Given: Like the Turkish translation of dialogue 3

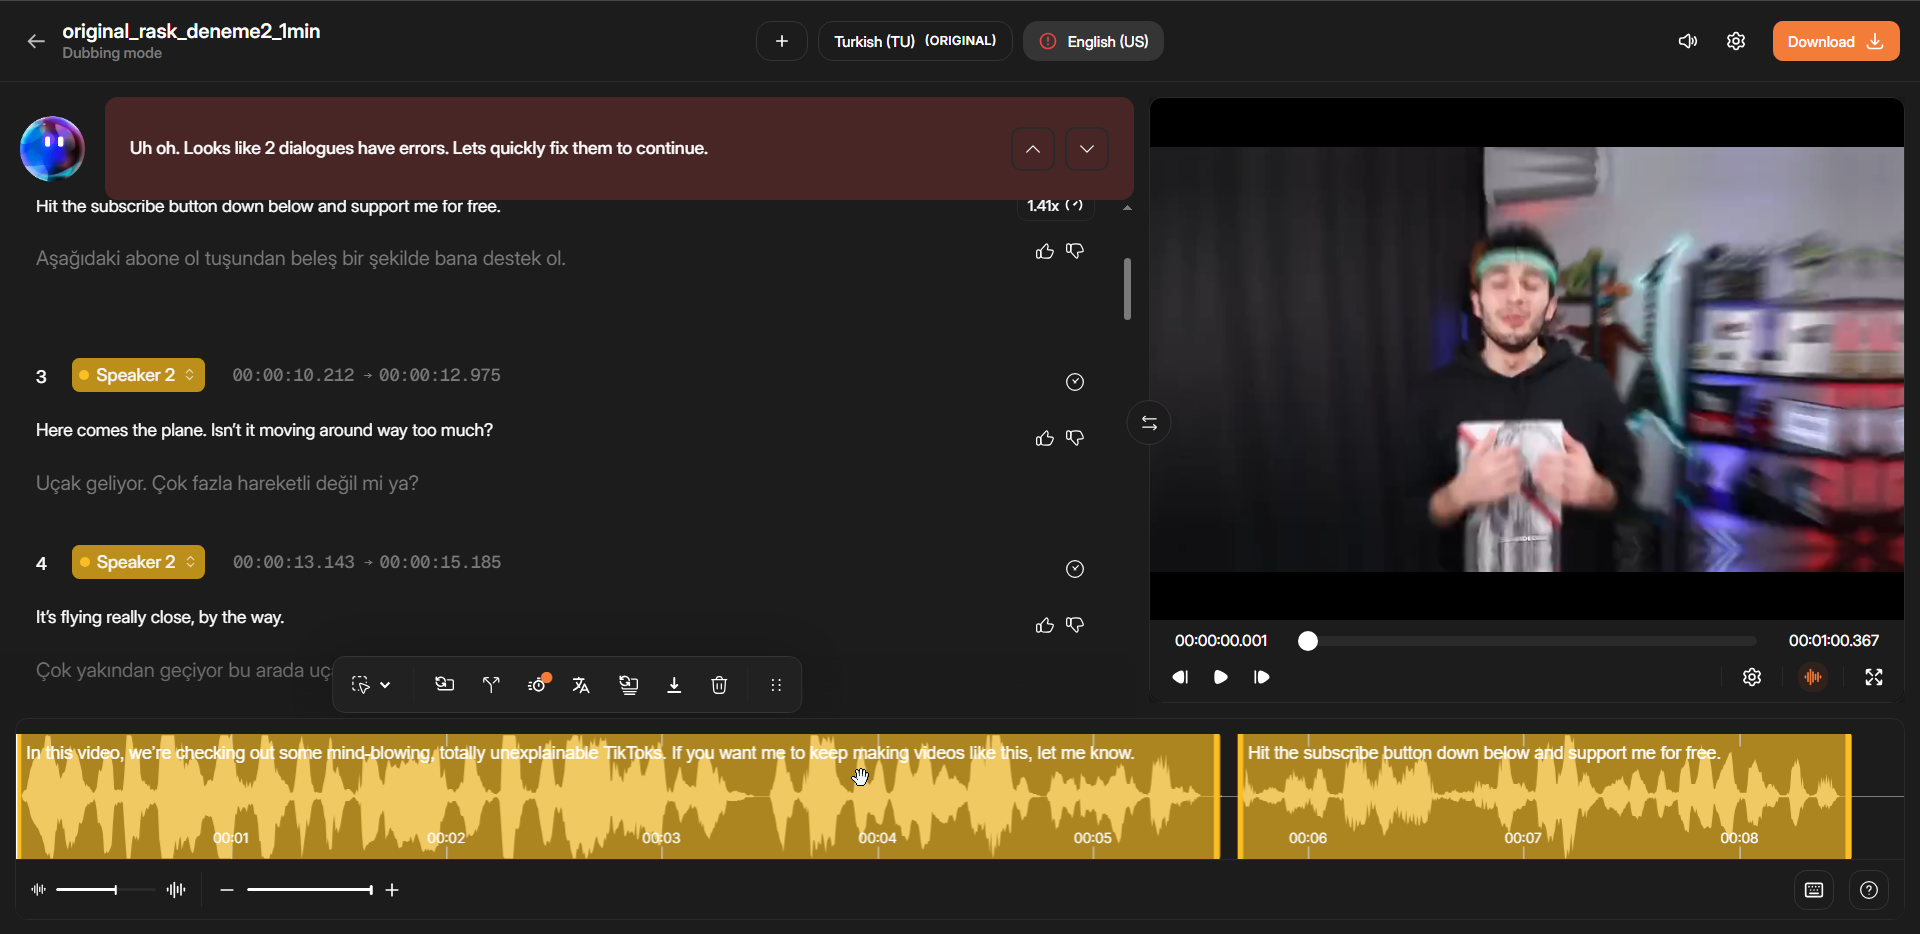Looking at the screenshot, I should [1044, 438].
